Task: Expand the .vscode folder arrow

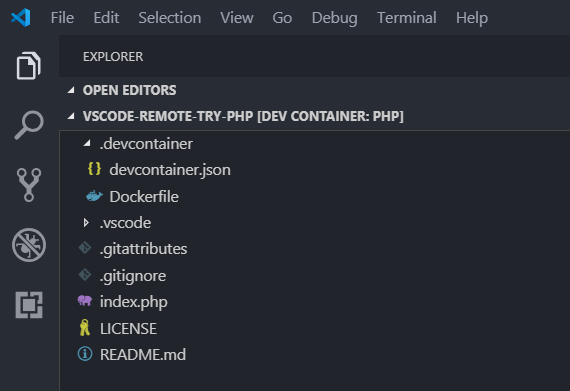Action: point(86,222)
